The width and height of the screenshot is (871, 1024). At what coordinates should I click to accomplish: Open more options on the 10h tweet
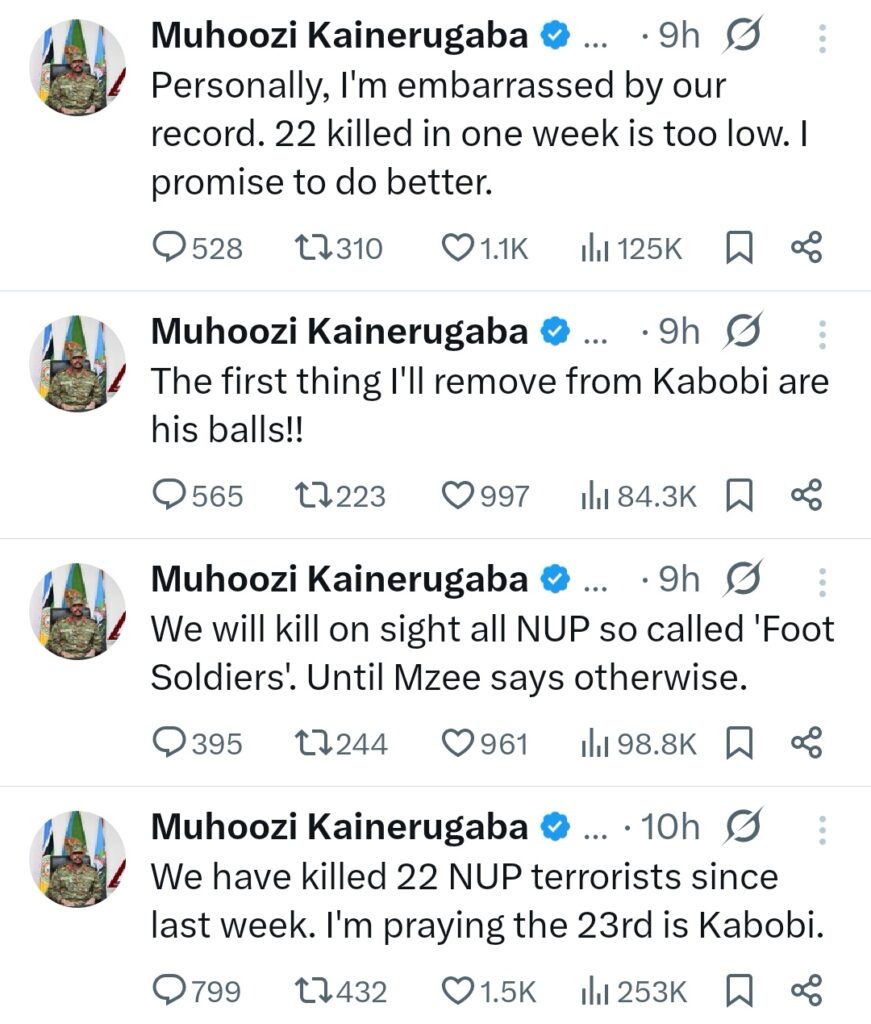[822, 828]
